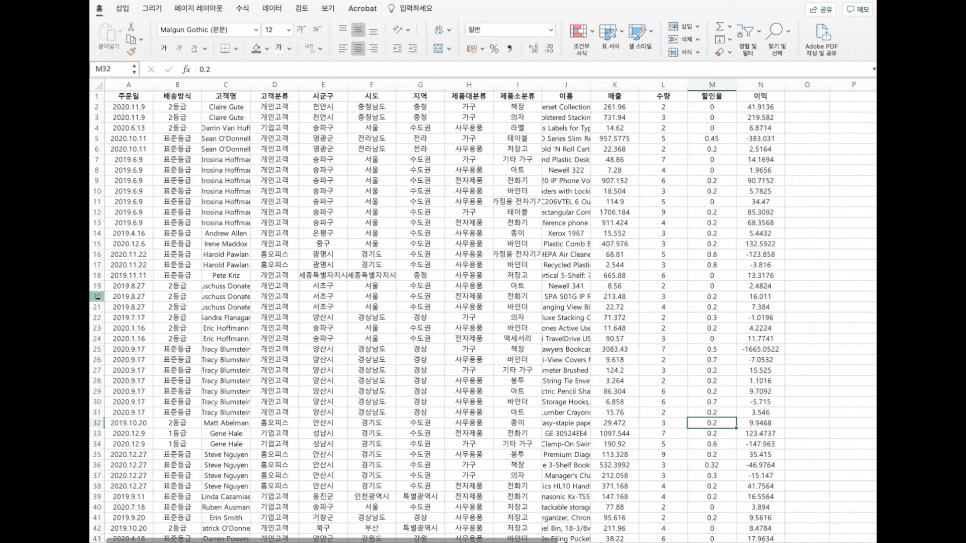Increase the font size
The image size is (966, 543).
pos(301,30)
